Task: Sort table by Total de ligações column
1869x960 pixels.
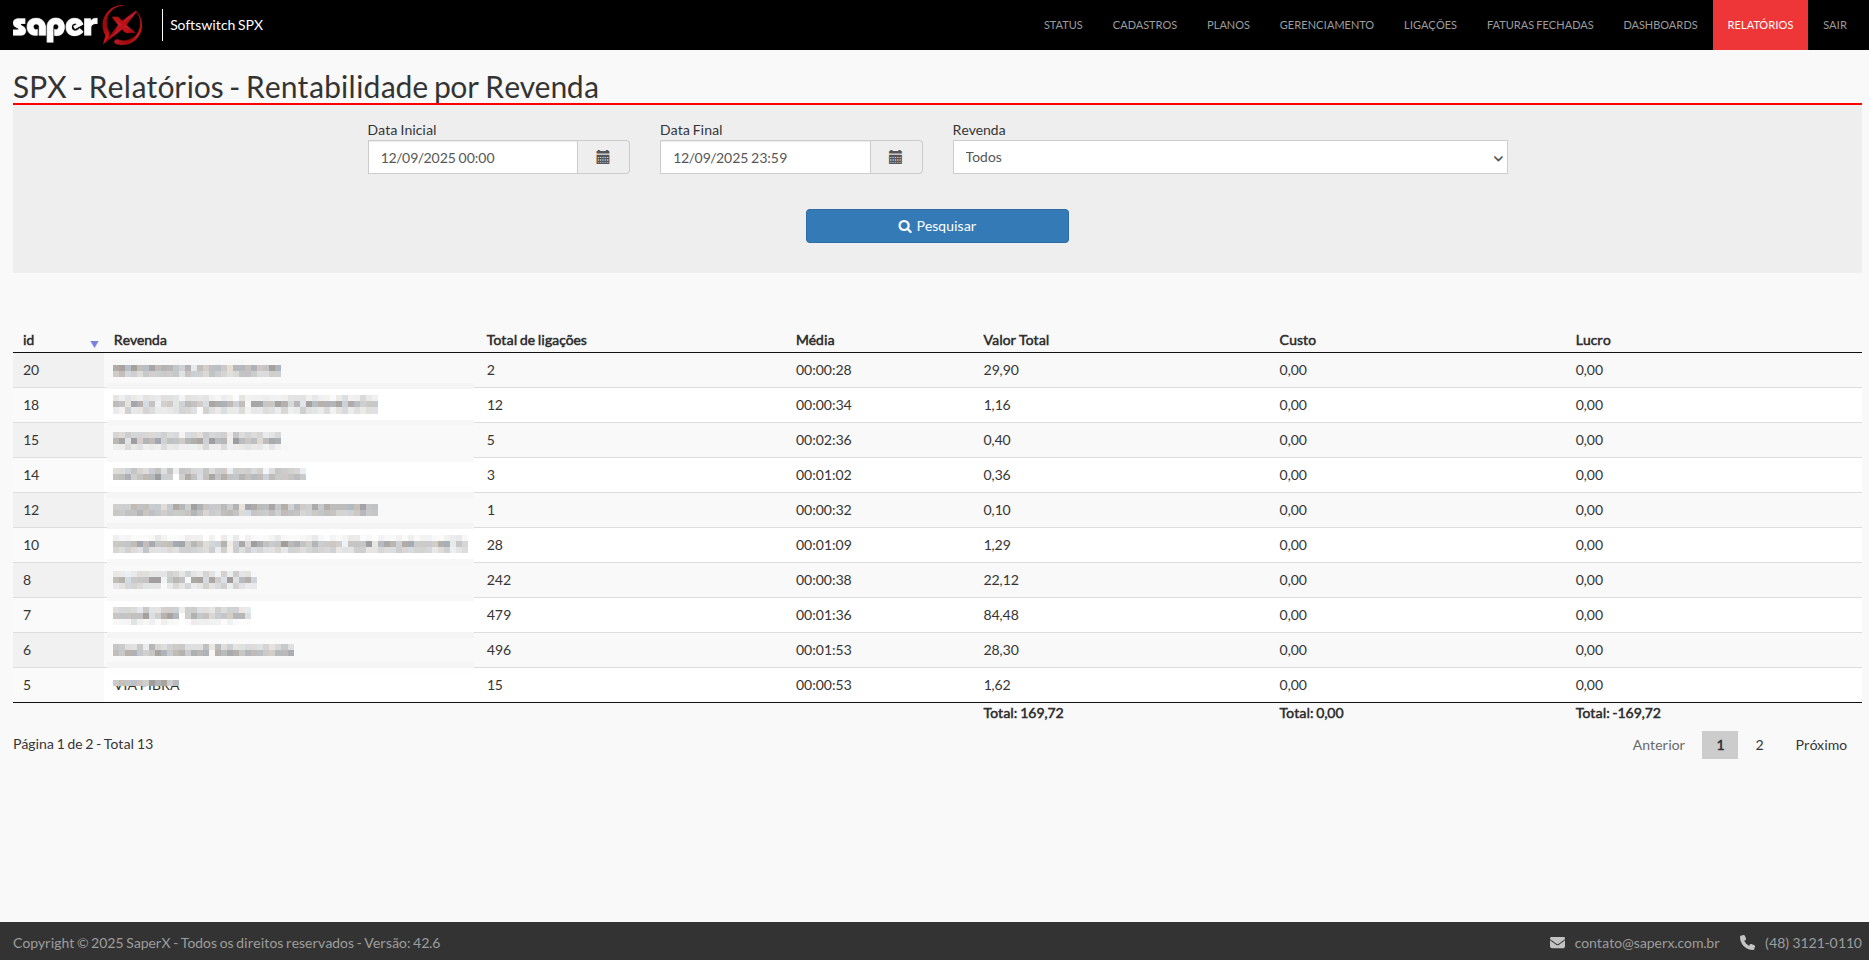Action: pyautogui.click(x=536, y=340)
